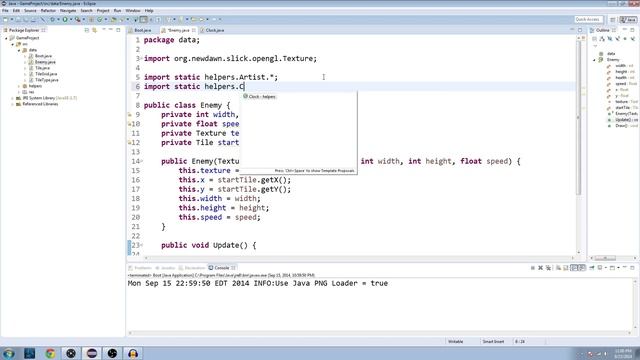Open Chrome from the Windows taskbar
The height and width of the screenshot is (360, 640).
coord(51,353)
